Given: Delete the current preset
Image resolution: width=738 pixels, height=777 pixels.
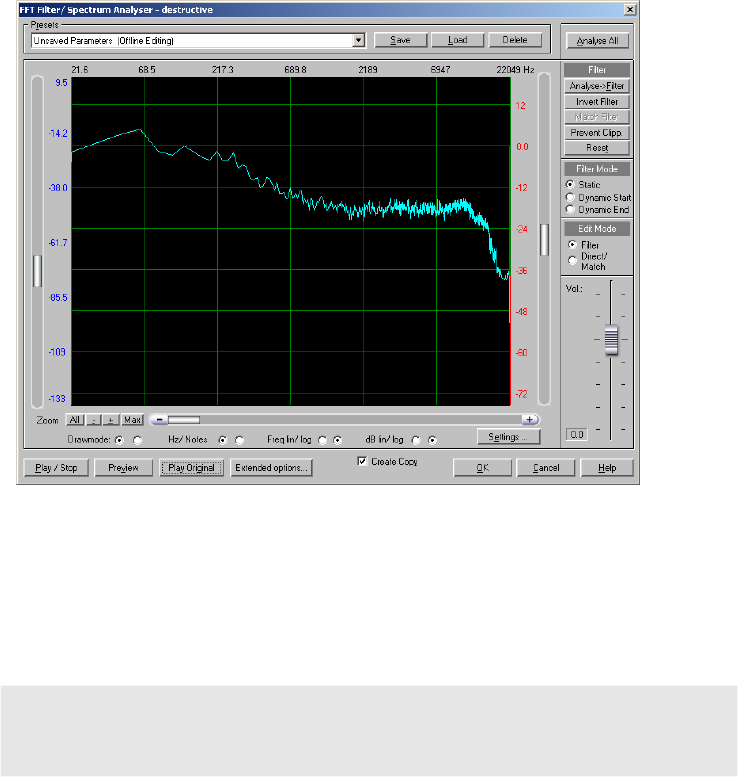Looking at the screenshot, I should tap(515, 40).
